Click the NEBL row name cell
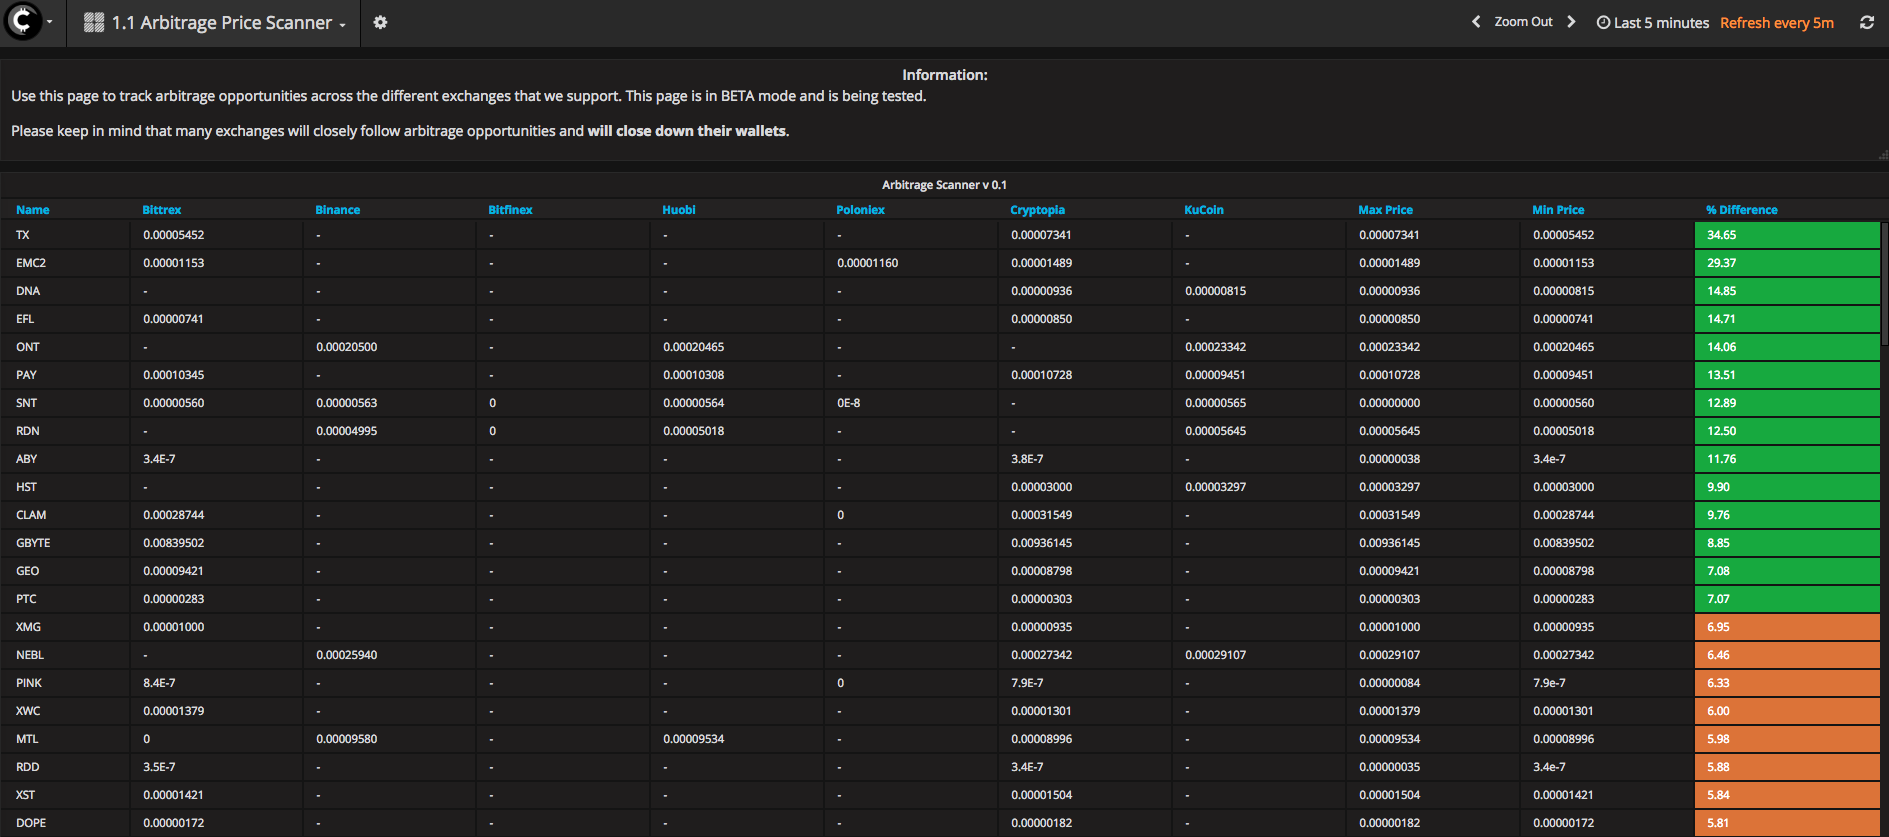The width and height of the screenshot is (1889, 837). click(65, 655)
